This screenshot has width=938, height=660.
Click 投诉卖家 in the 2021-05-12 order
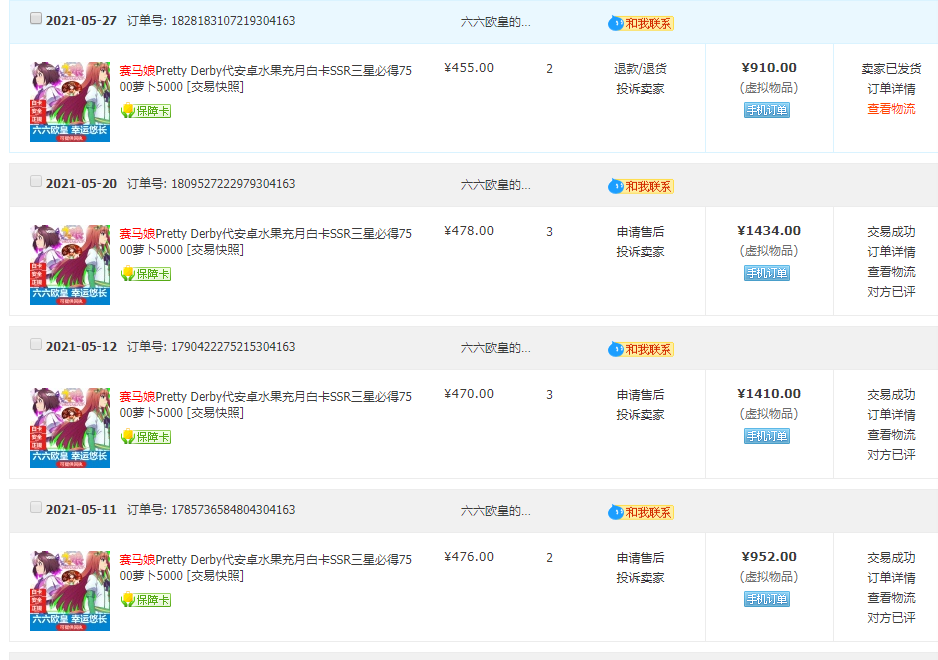pyautogui.click(x=640, y=415)
